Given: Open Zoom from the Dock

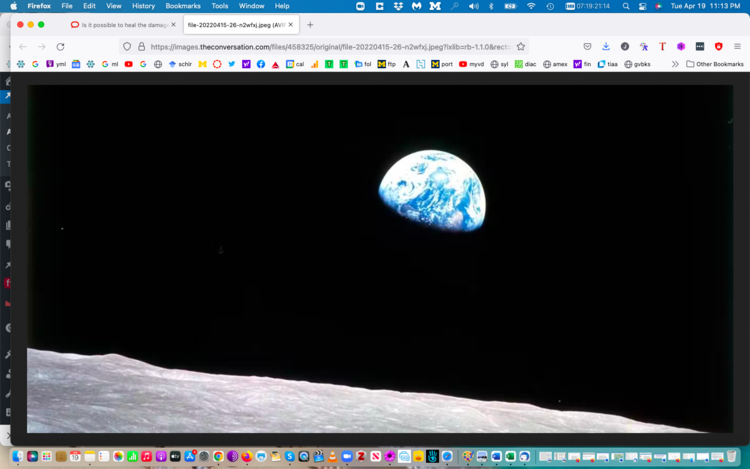Looking at the screenshot, I should pos(347,457).
